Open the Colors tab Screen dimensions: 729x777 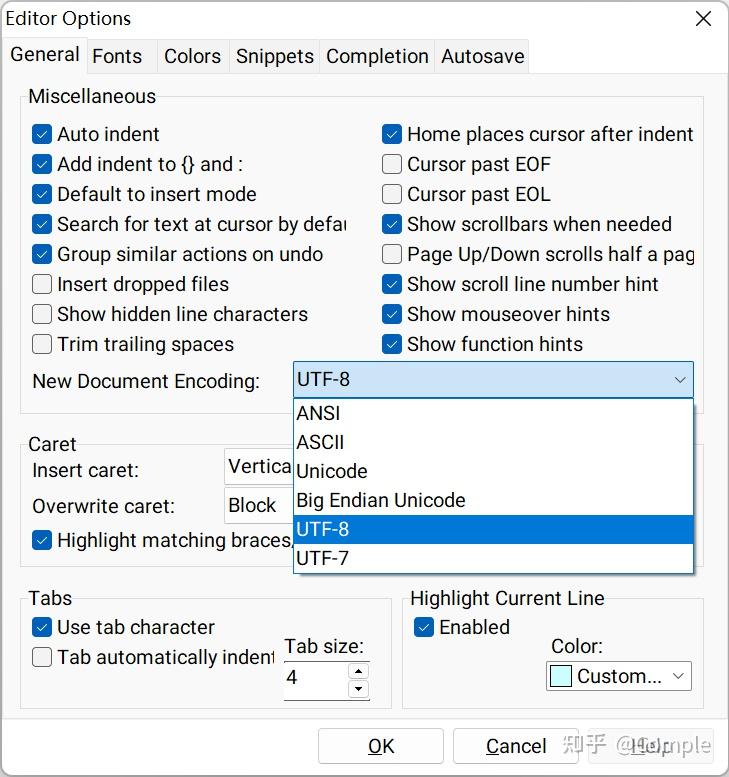point(192,56)
